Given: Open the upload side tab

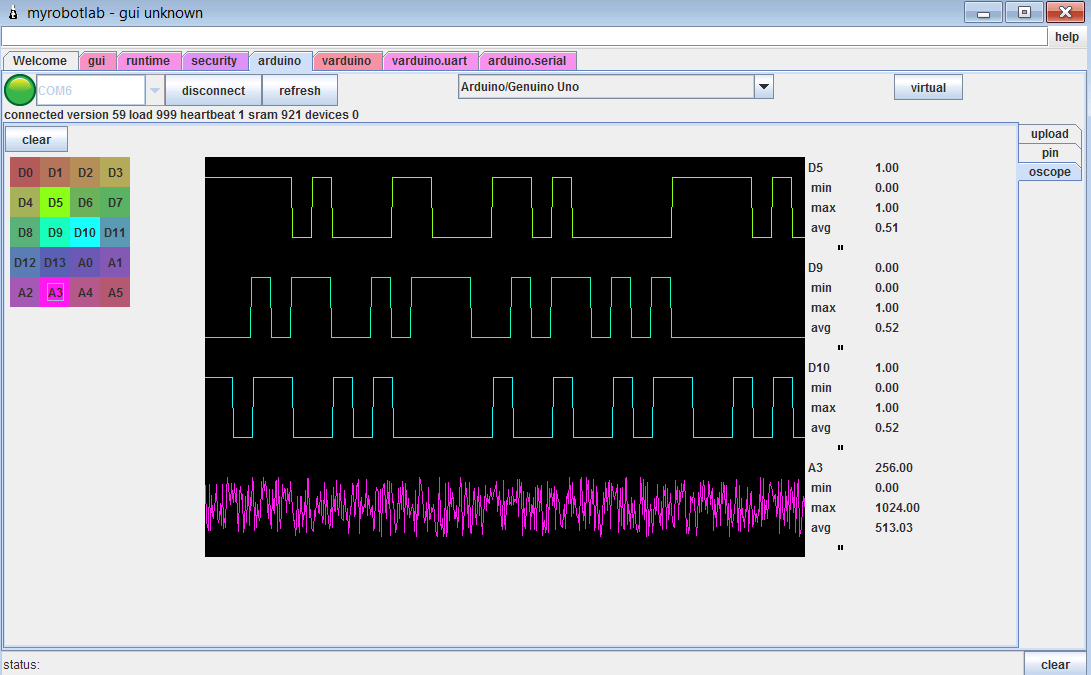Looking at the screenshot, I should (1049, 134).
